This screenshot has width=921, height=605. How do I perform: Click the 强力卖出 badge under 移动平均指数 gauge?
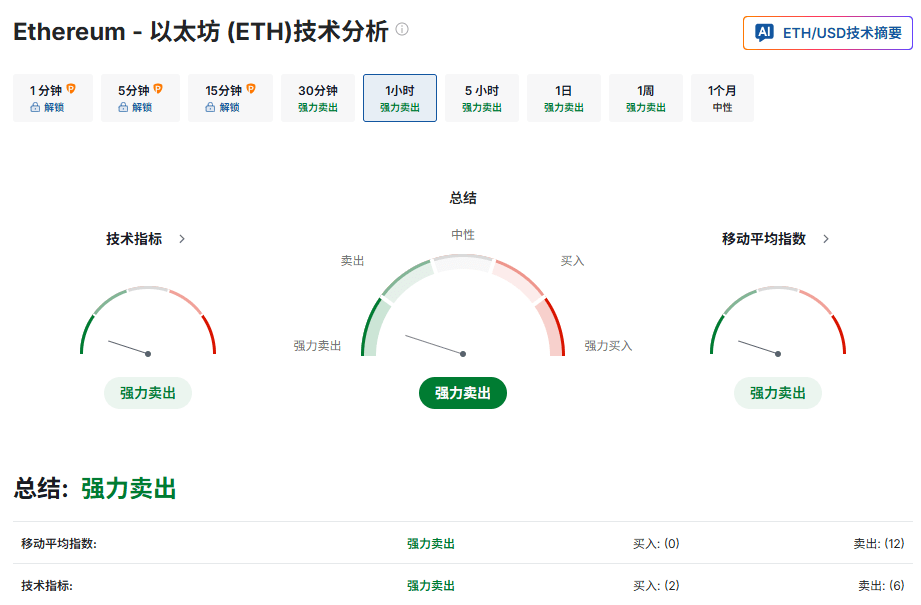click(778, 393)
